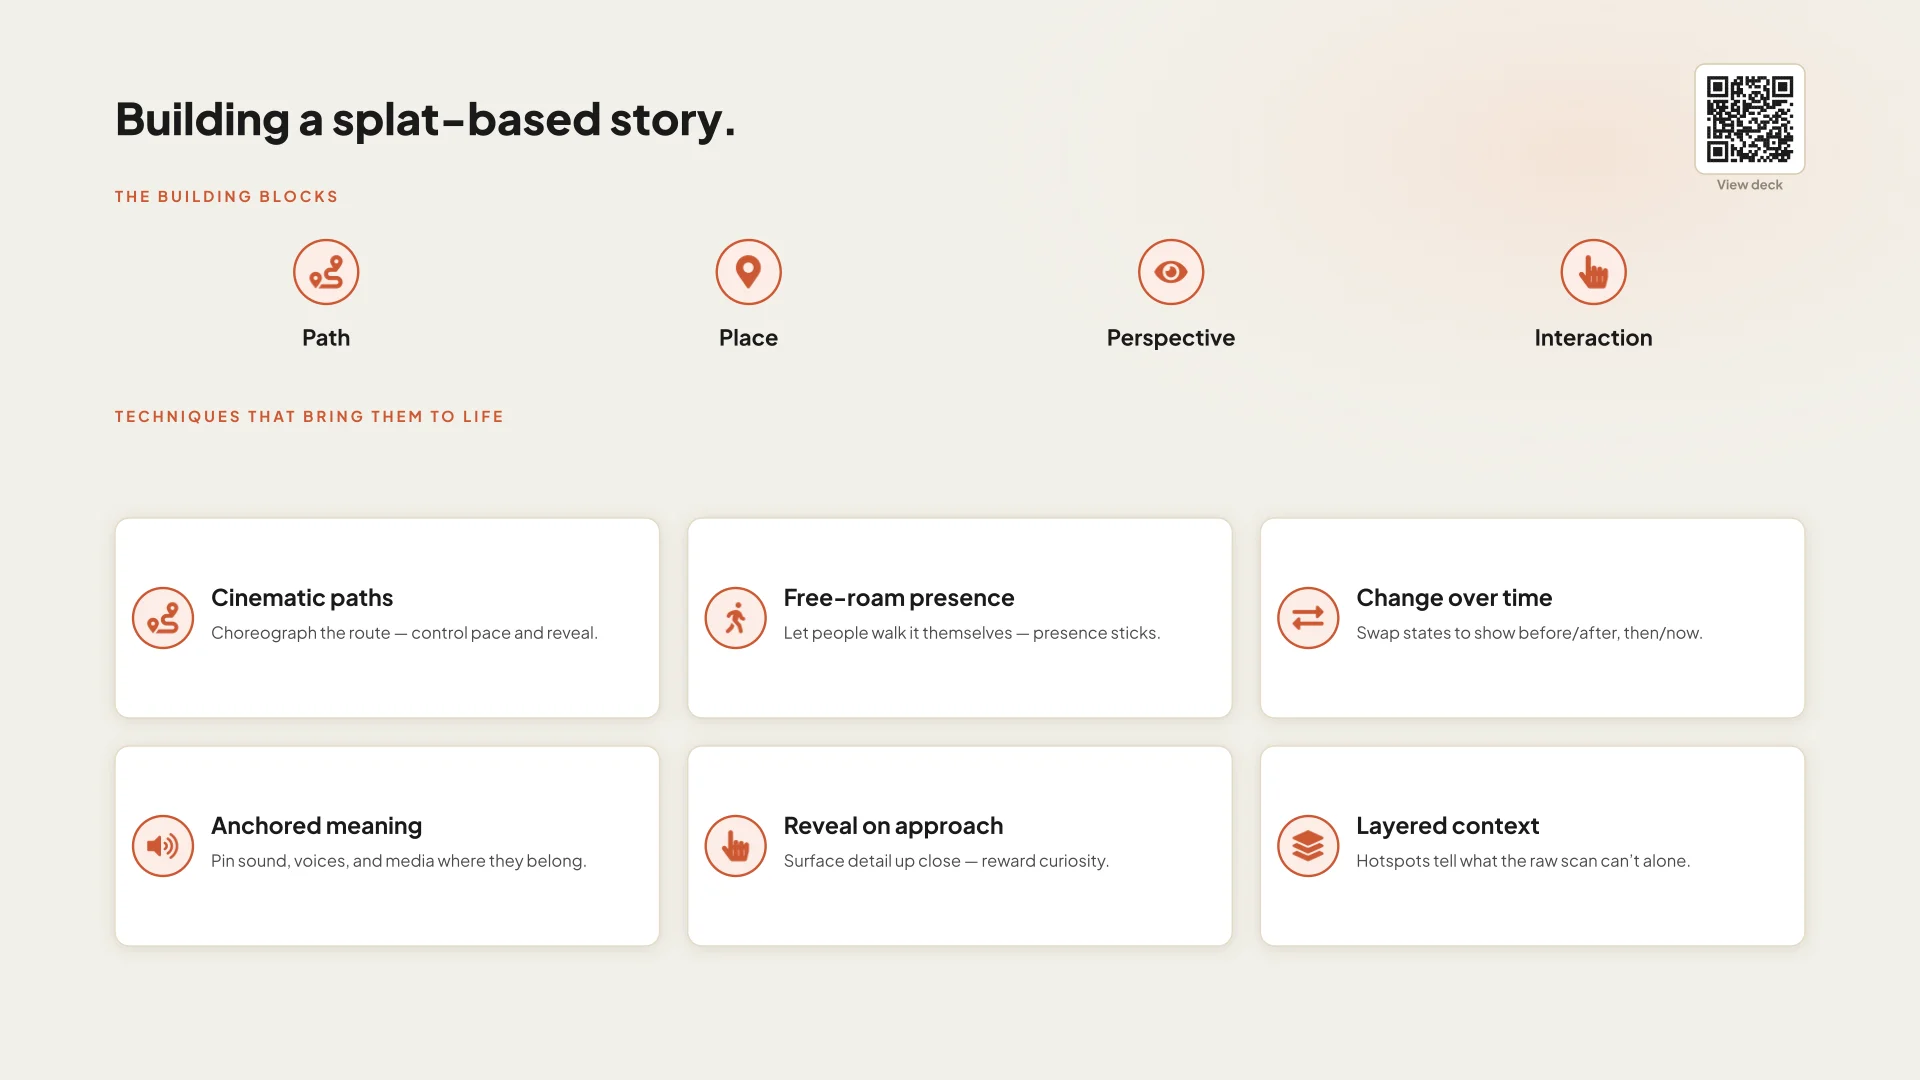Click the Reveal on approach hand icon
This screenshot has height=1080, width=1920.
736,846
